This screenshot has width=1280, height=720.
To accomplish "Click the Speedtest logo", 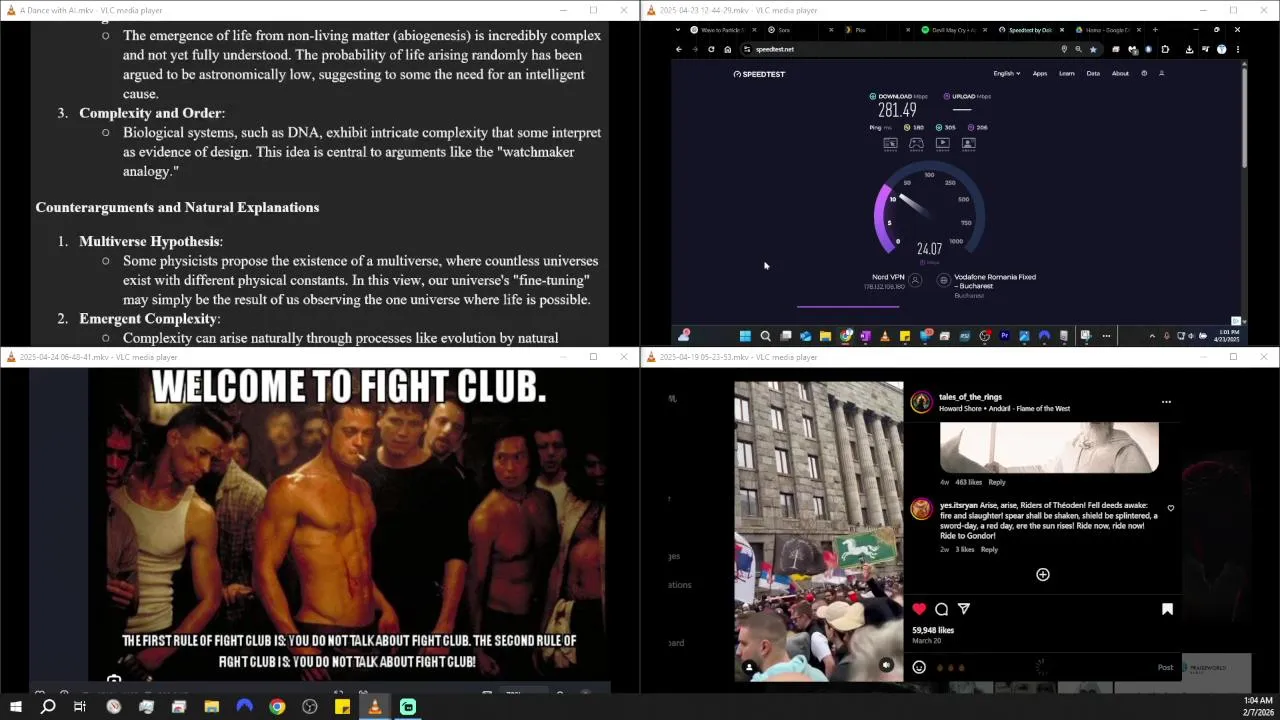I will 759,74.
